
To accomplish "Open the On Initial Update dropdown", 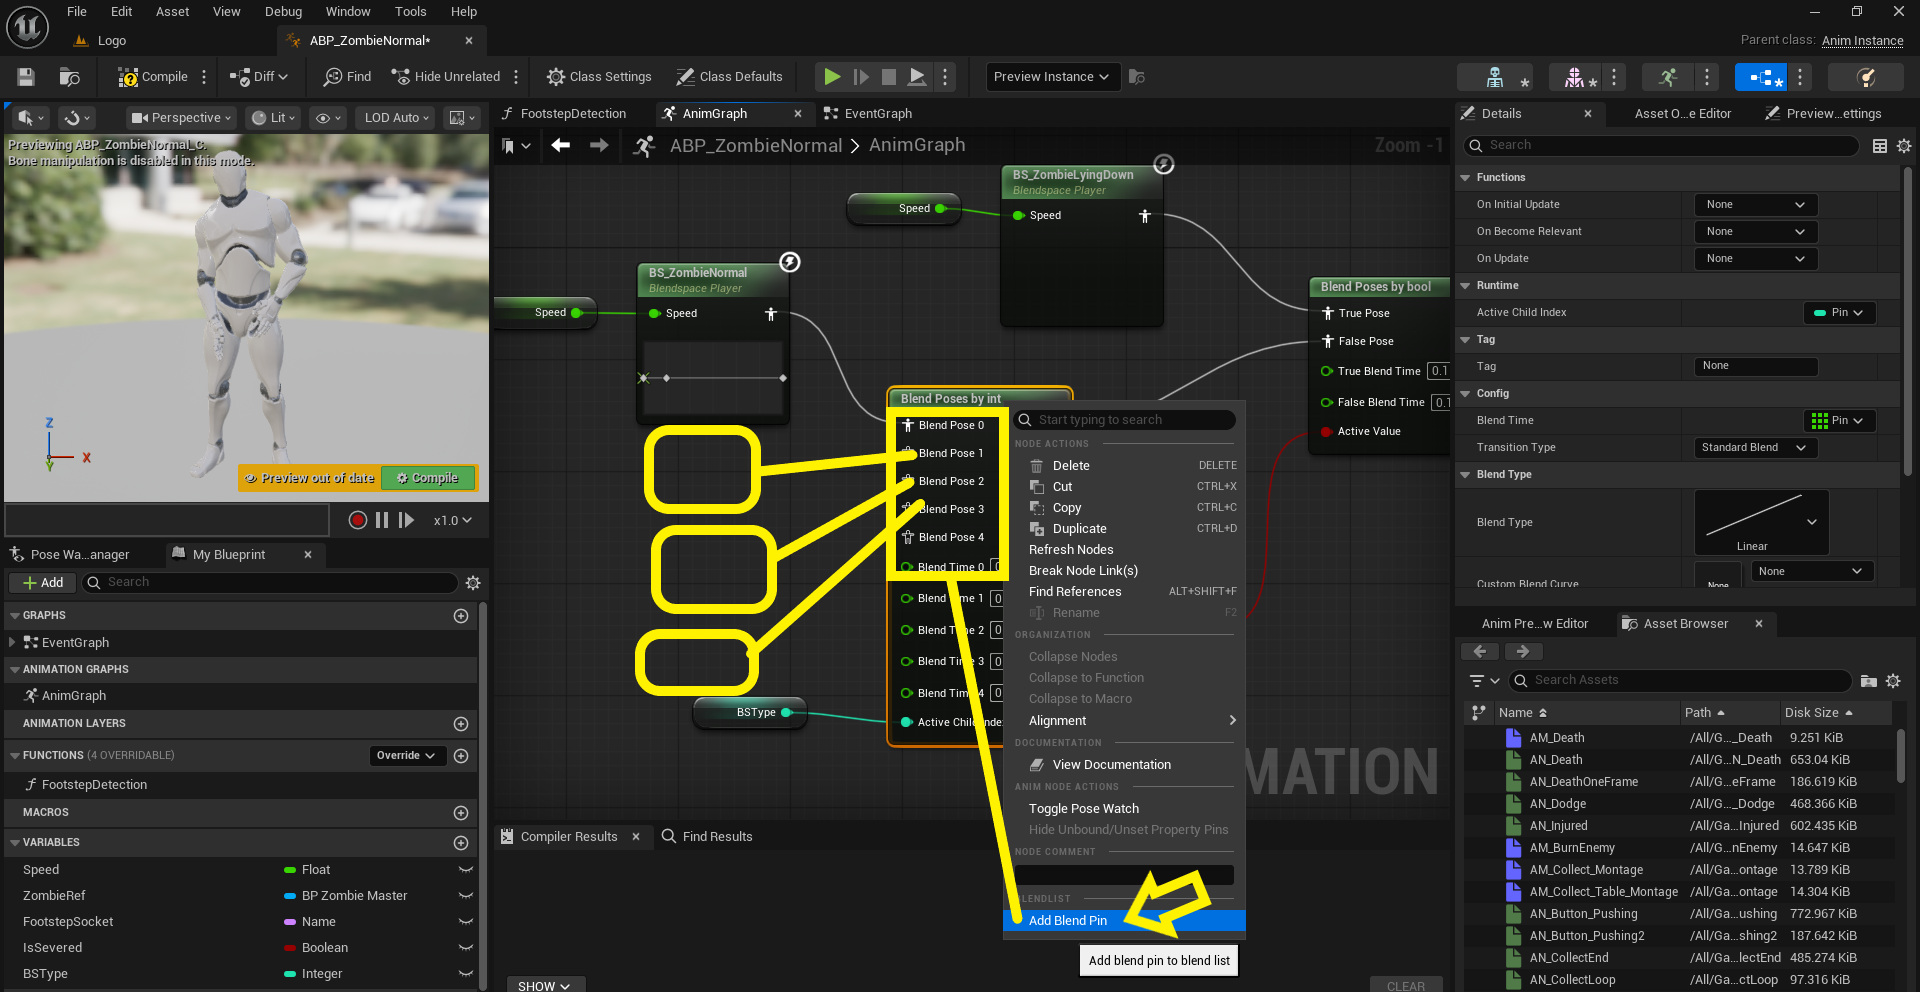I will click(x=1755, y=205).
